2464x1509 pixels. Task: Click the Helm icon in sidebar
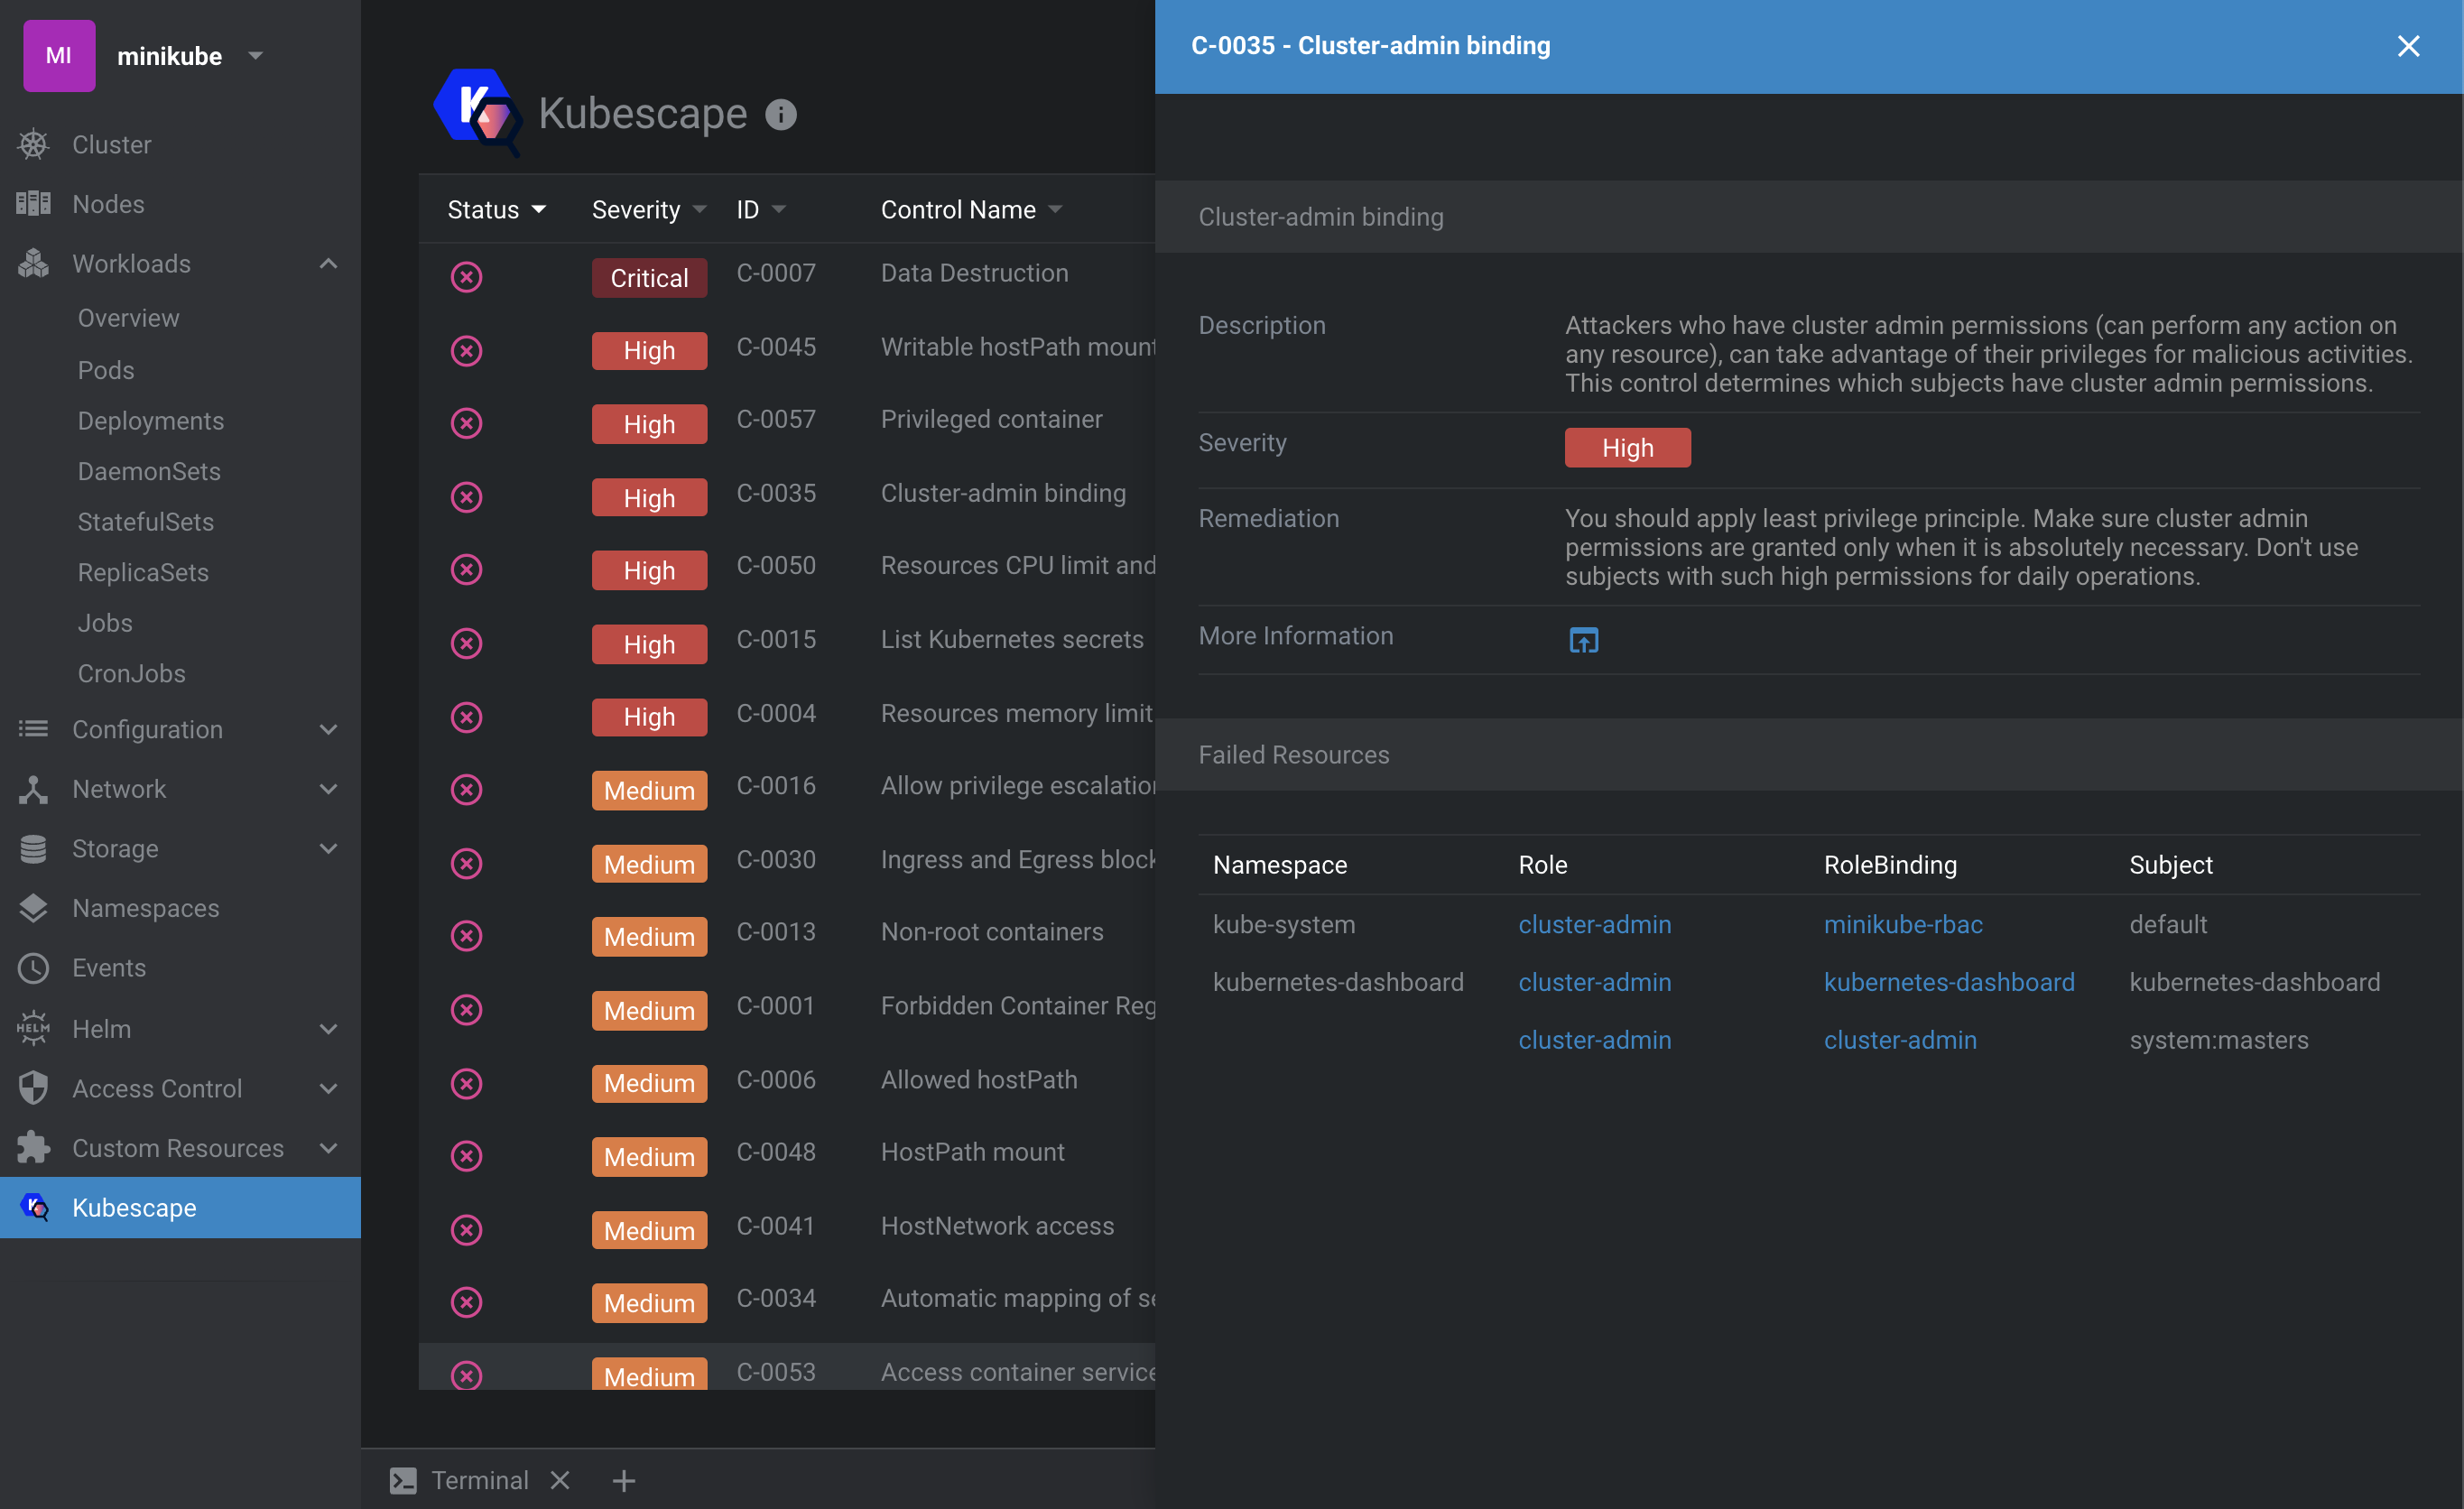pyautogui.click(x=33, y=1028)
